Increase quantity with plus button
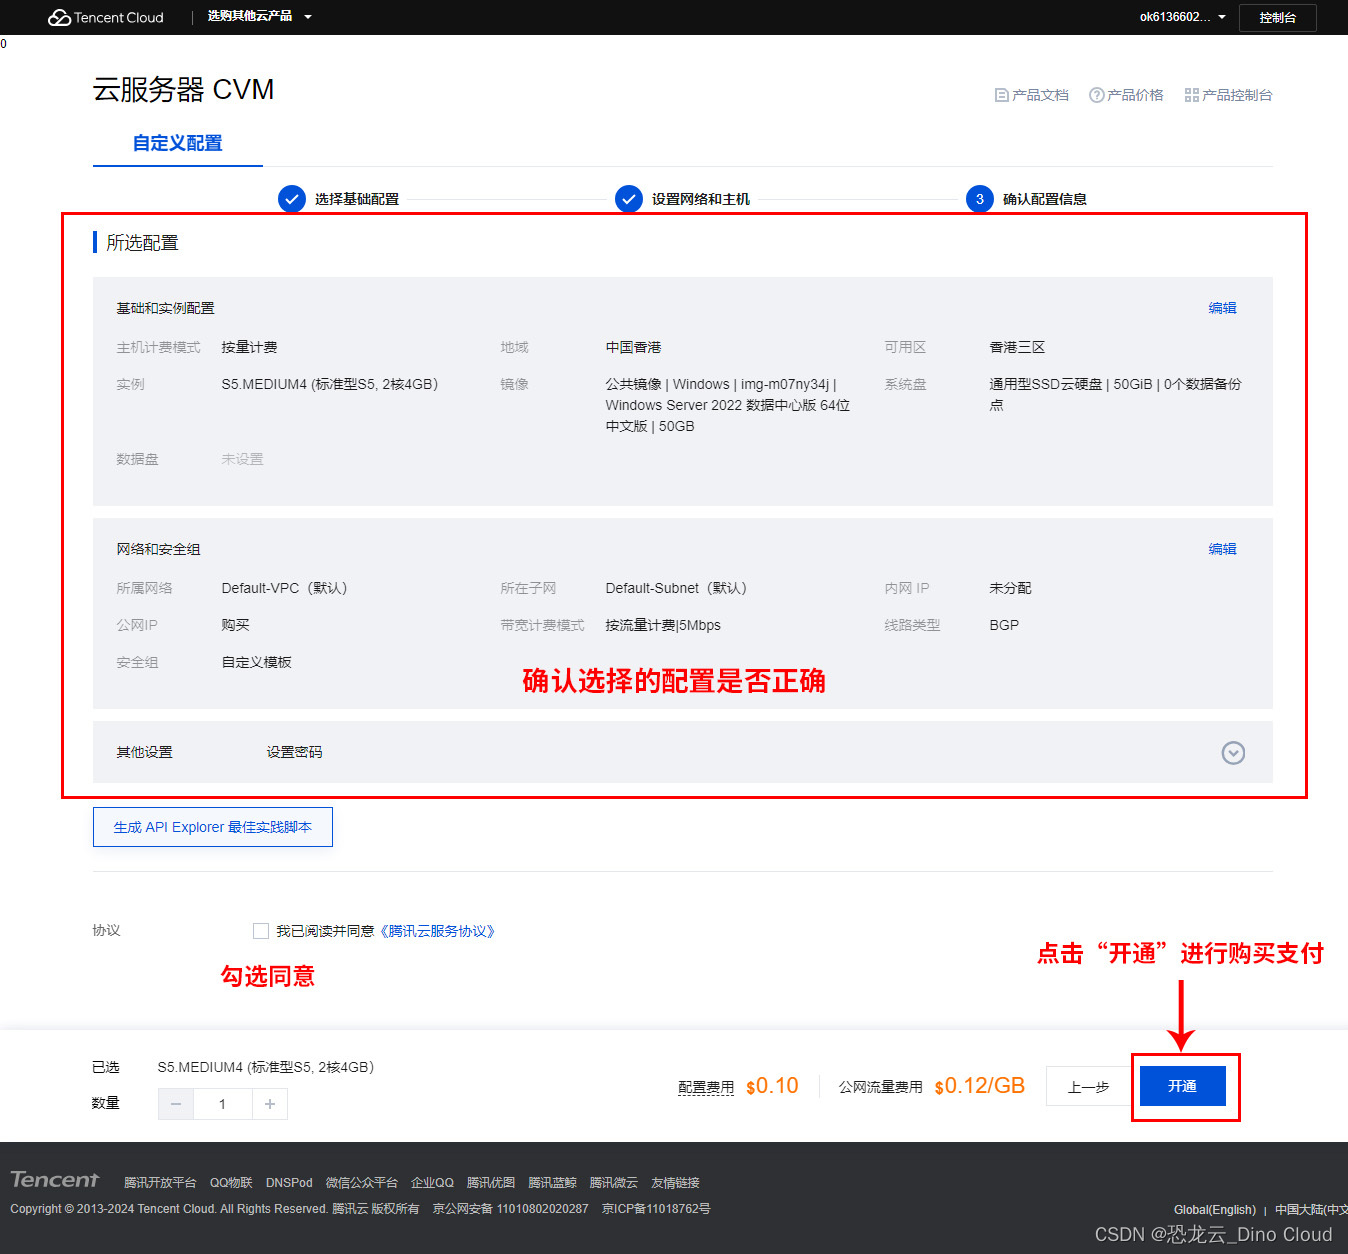Screen dimensions: 1348x1254 (x=270, y=1104)
